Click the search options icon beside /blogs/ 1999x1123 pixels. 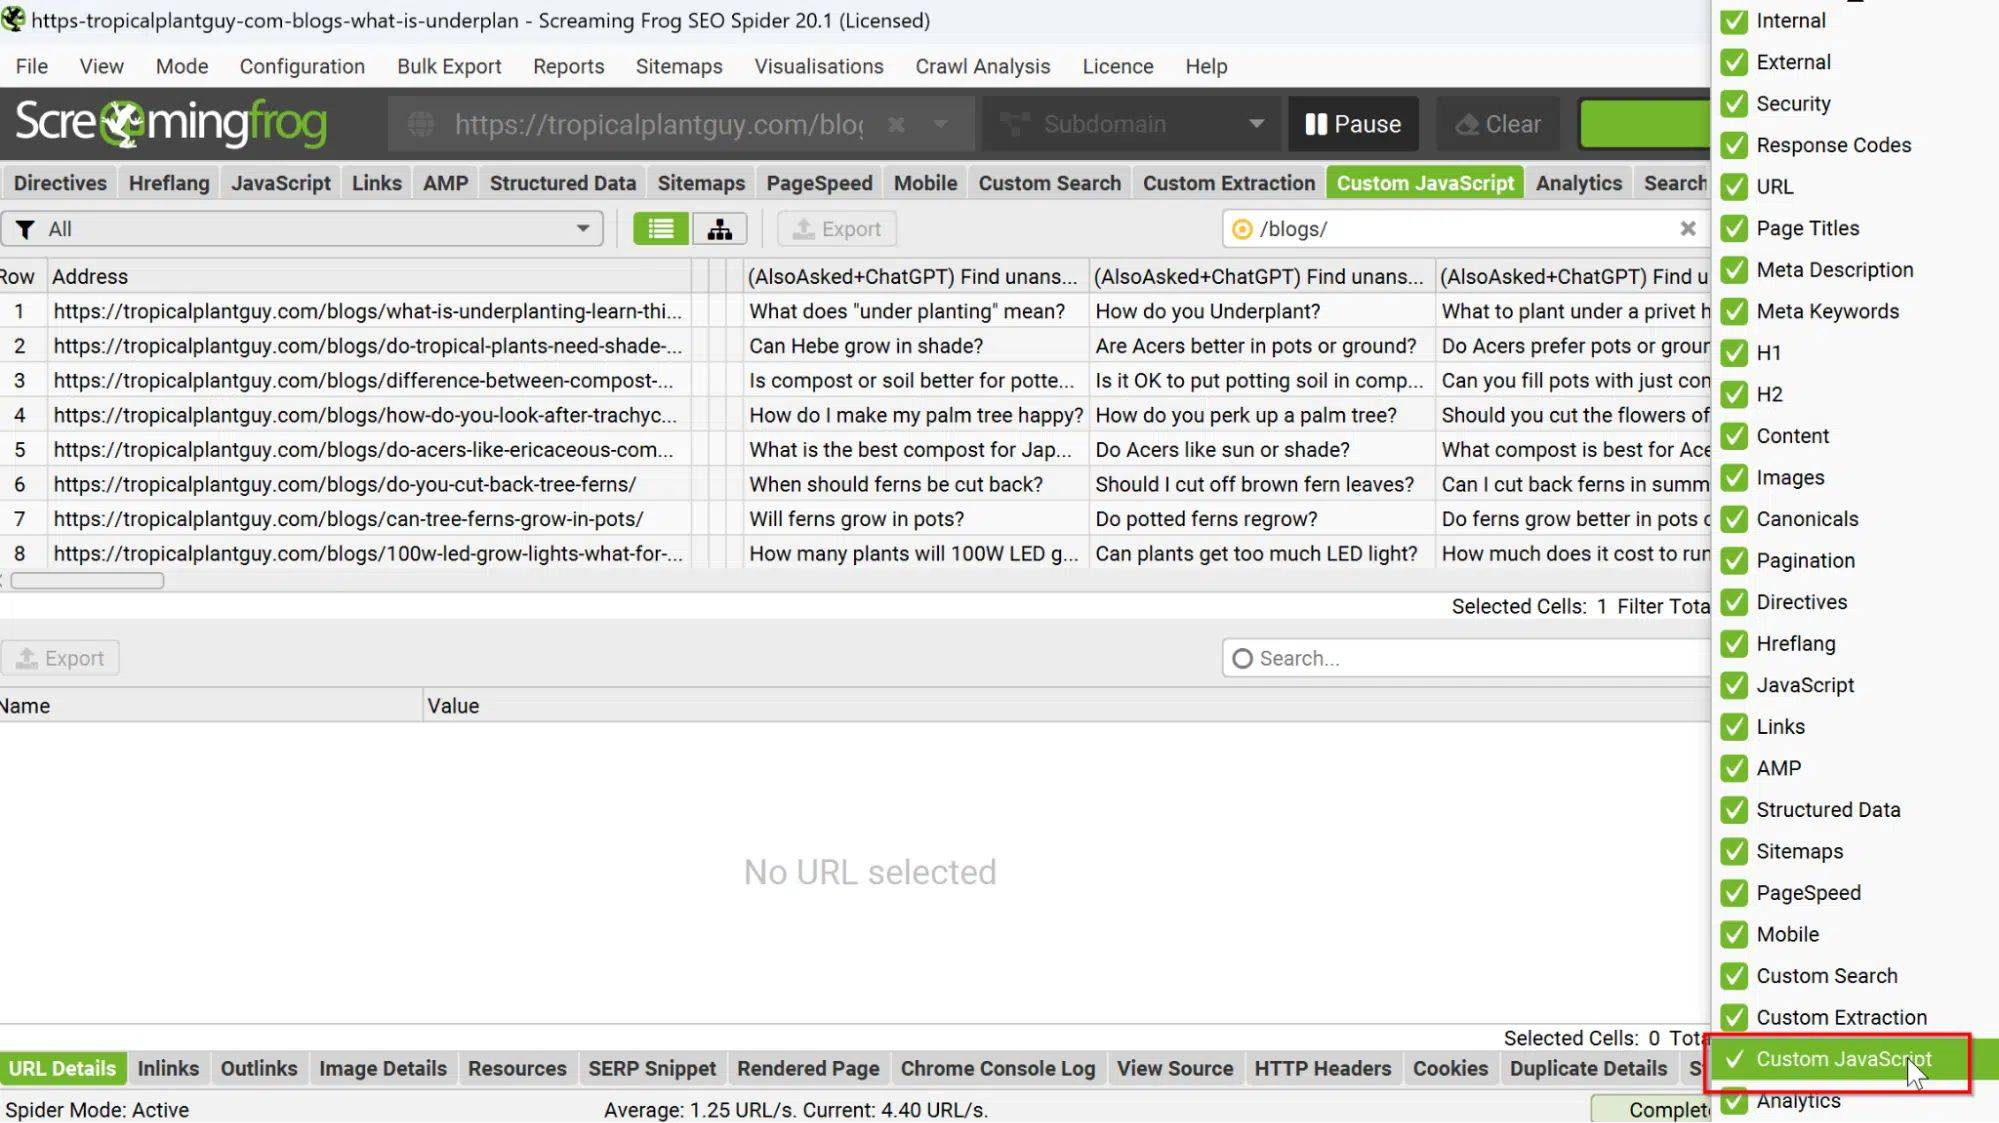[1242, 229]
